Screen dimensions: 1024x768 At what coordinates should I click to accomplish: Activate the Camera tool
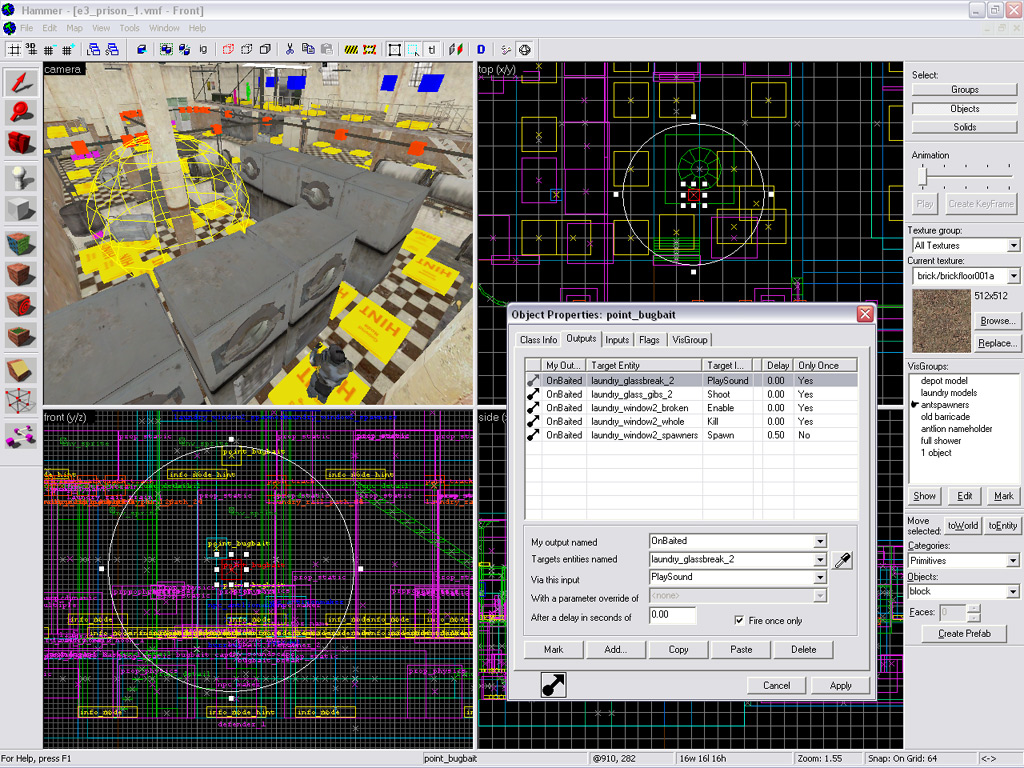coord(20,142)
